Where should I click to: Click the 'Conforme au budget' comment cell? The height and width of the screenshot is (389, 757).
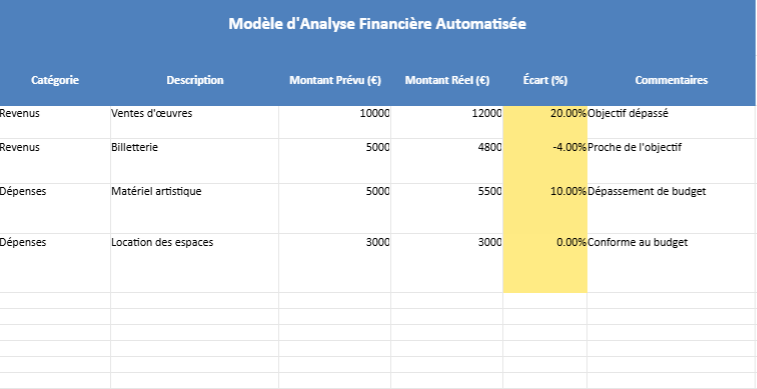point(671,263)
